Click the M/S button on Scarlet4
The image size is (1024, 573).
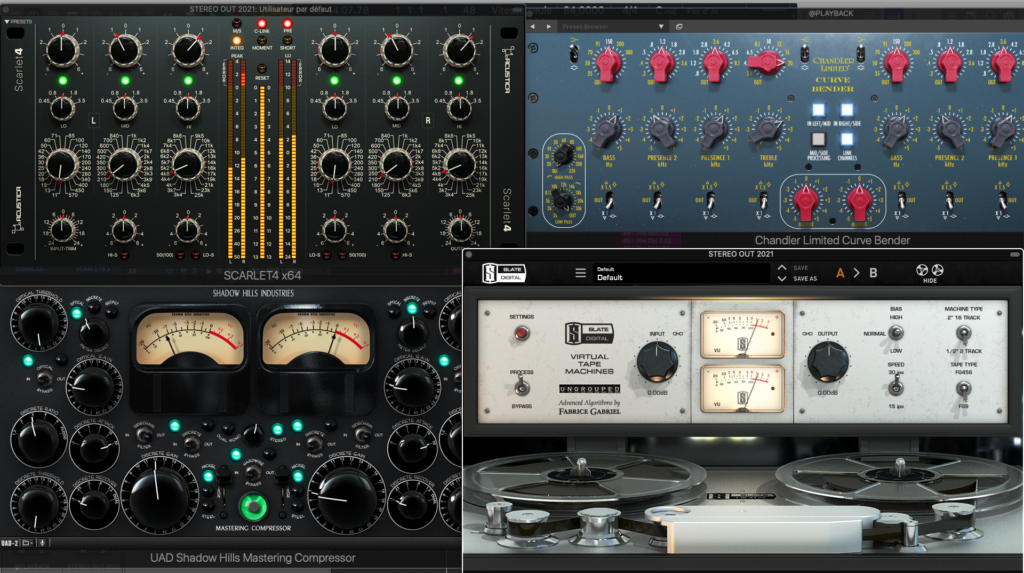click(236, 24)
